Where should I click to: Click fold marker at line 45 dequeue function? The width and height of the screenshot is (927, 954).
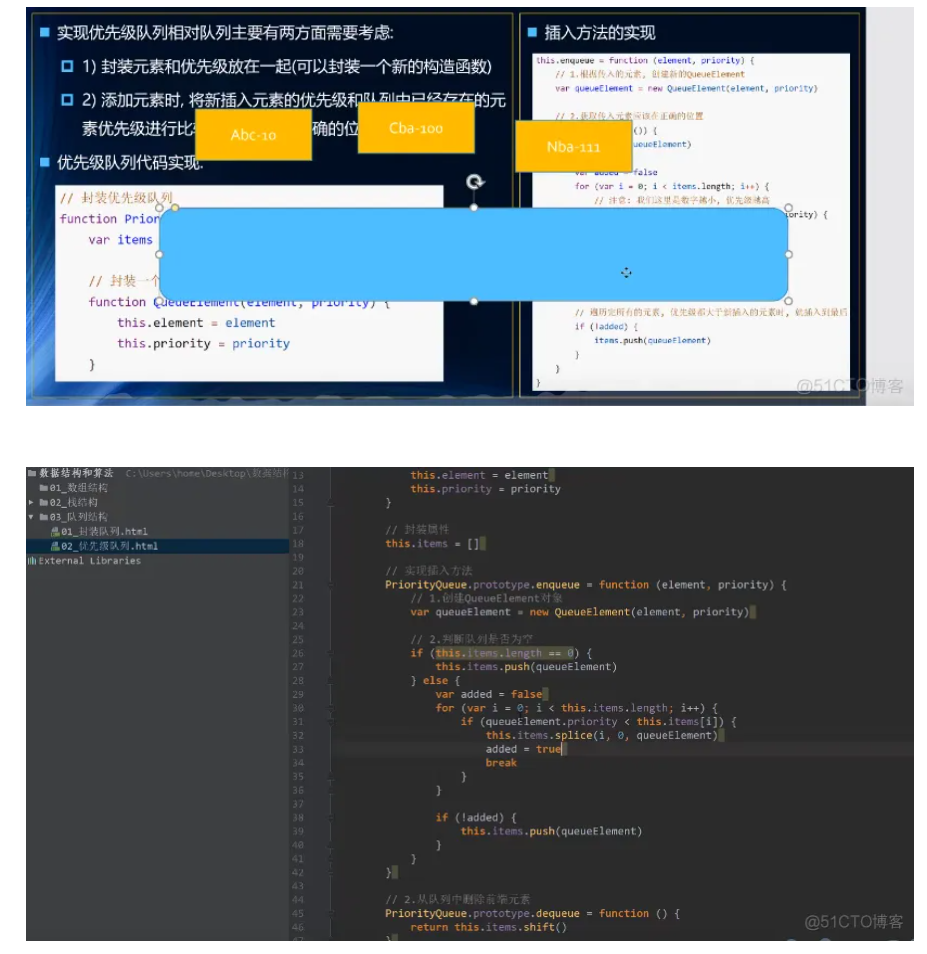pos(330,913)
